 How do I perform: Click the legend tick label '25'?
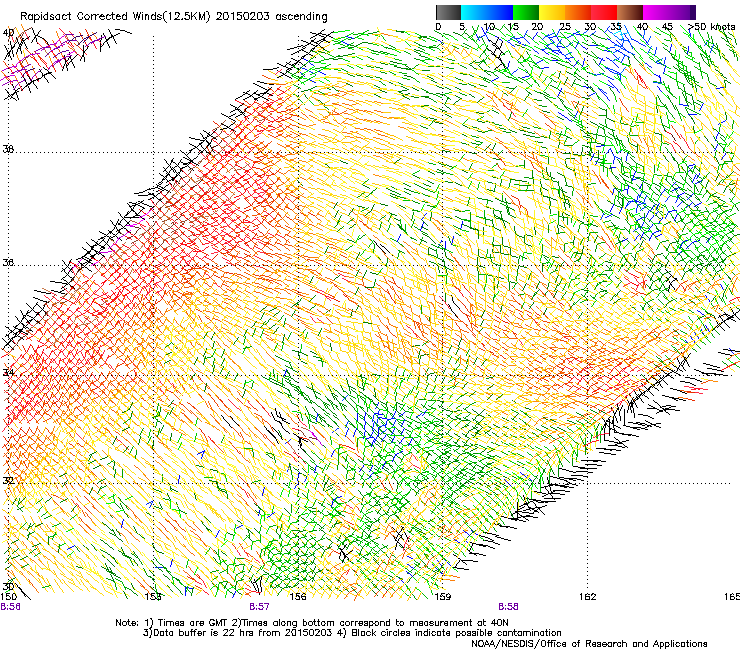[x=564, y=27]
